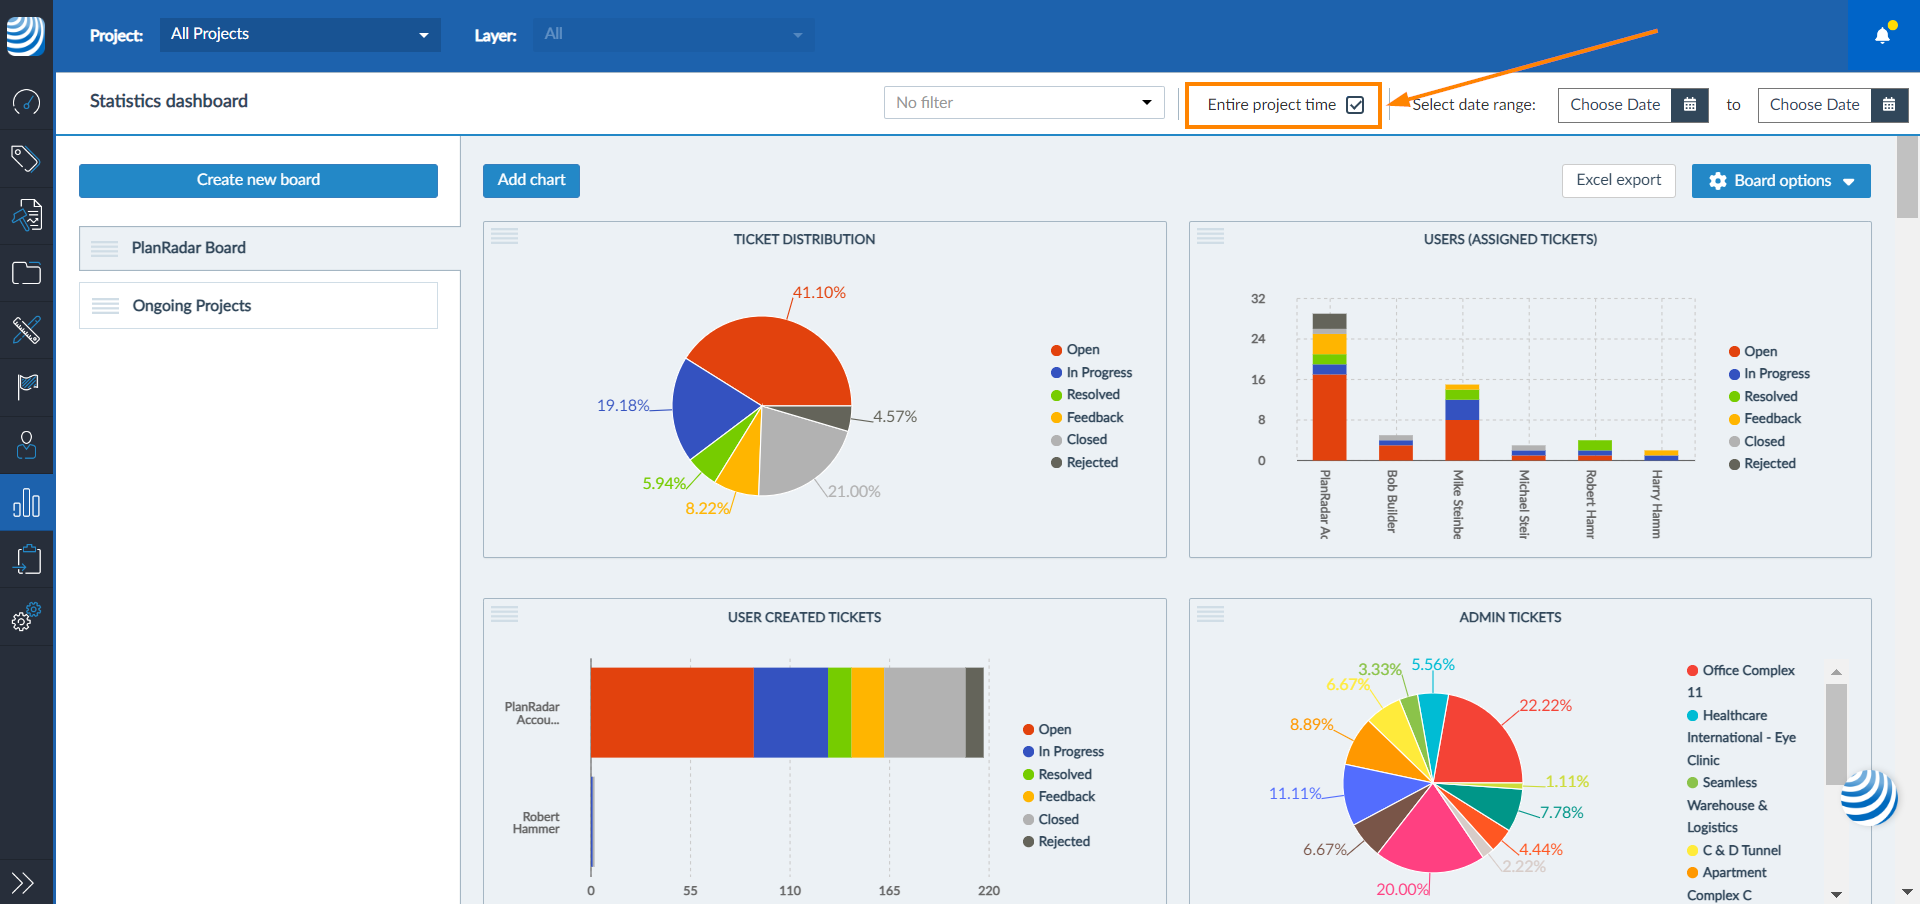Toggle the Entire project time checkbox
The image size is (1920, 904).
[1355, 105]
